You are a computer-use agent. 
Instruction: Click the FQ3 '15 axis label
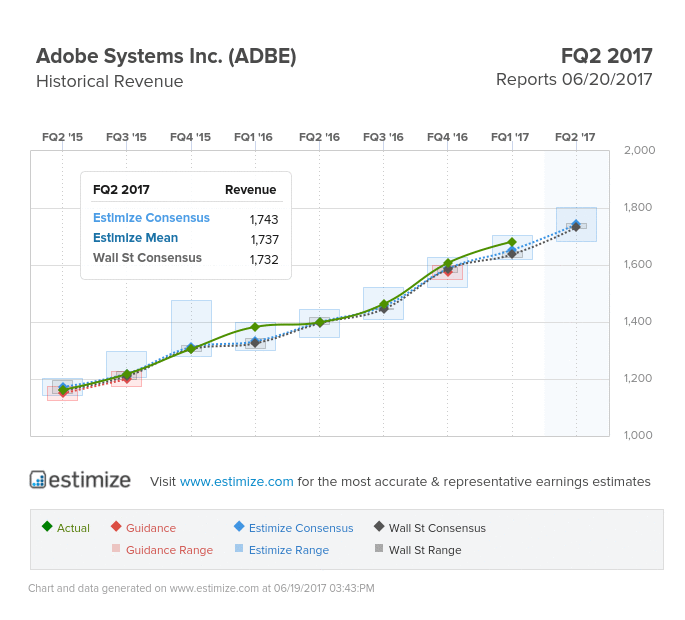[126, 137]
